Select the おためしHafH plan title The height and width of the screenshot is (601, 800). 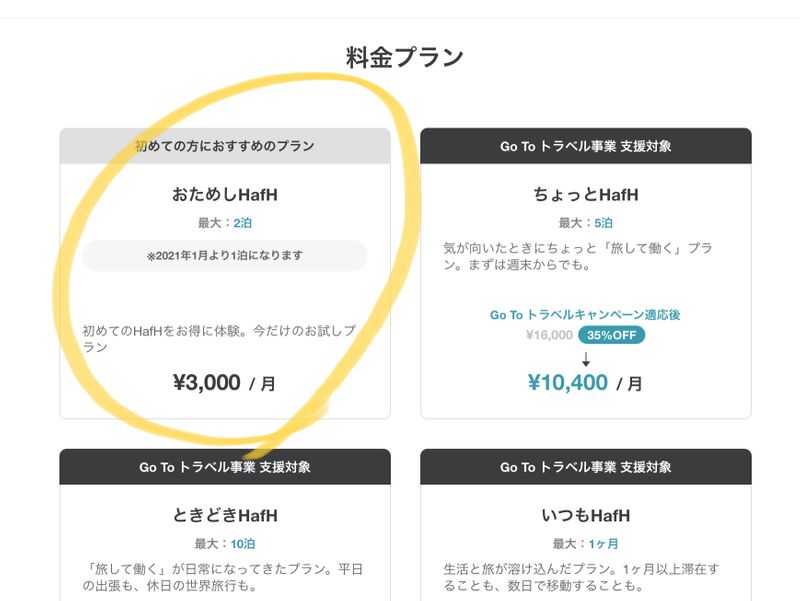(225, 194)
